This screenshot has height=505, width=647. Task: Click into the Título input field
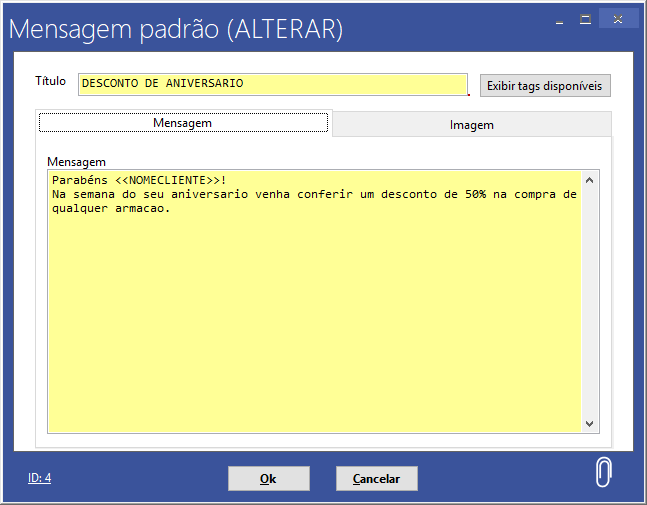point(273,84)
